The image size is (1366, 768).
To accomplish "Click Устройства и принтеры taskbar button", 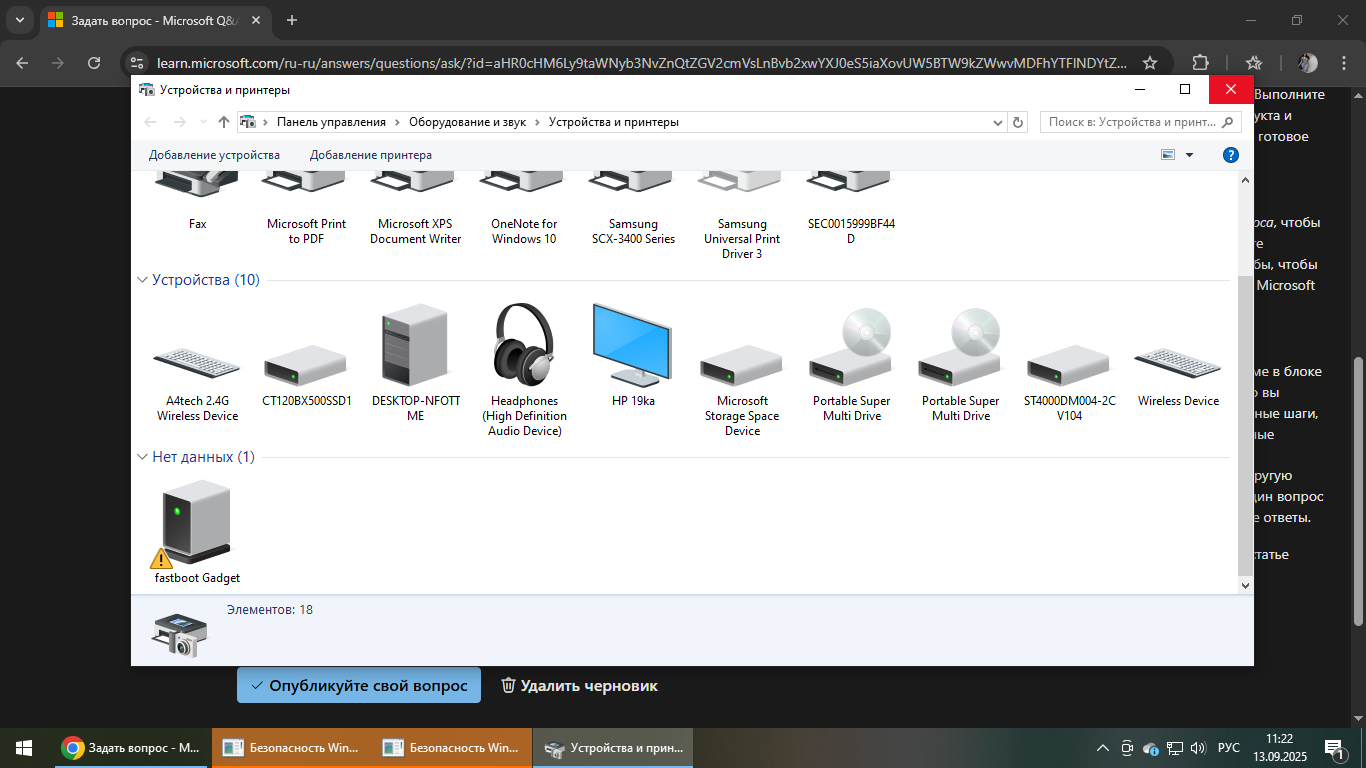I will tap(613, 748).
